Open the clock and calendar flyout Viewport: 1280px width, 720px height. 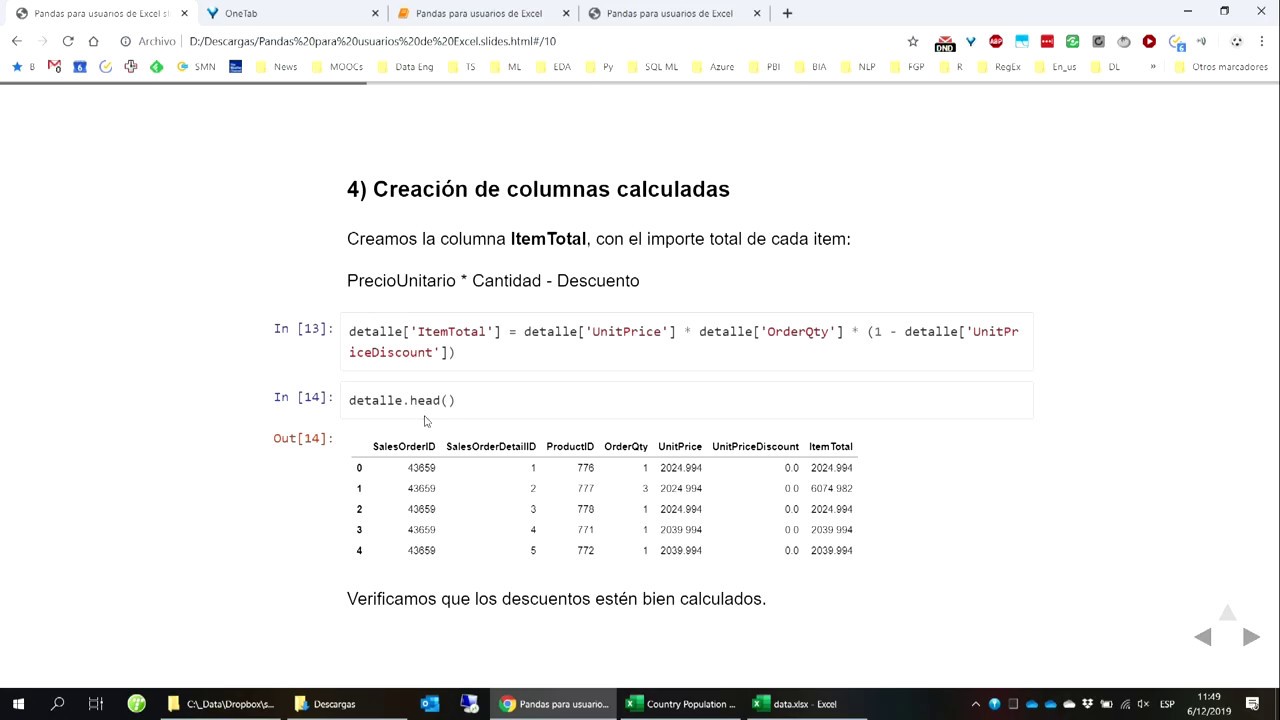pos(1209,704)
